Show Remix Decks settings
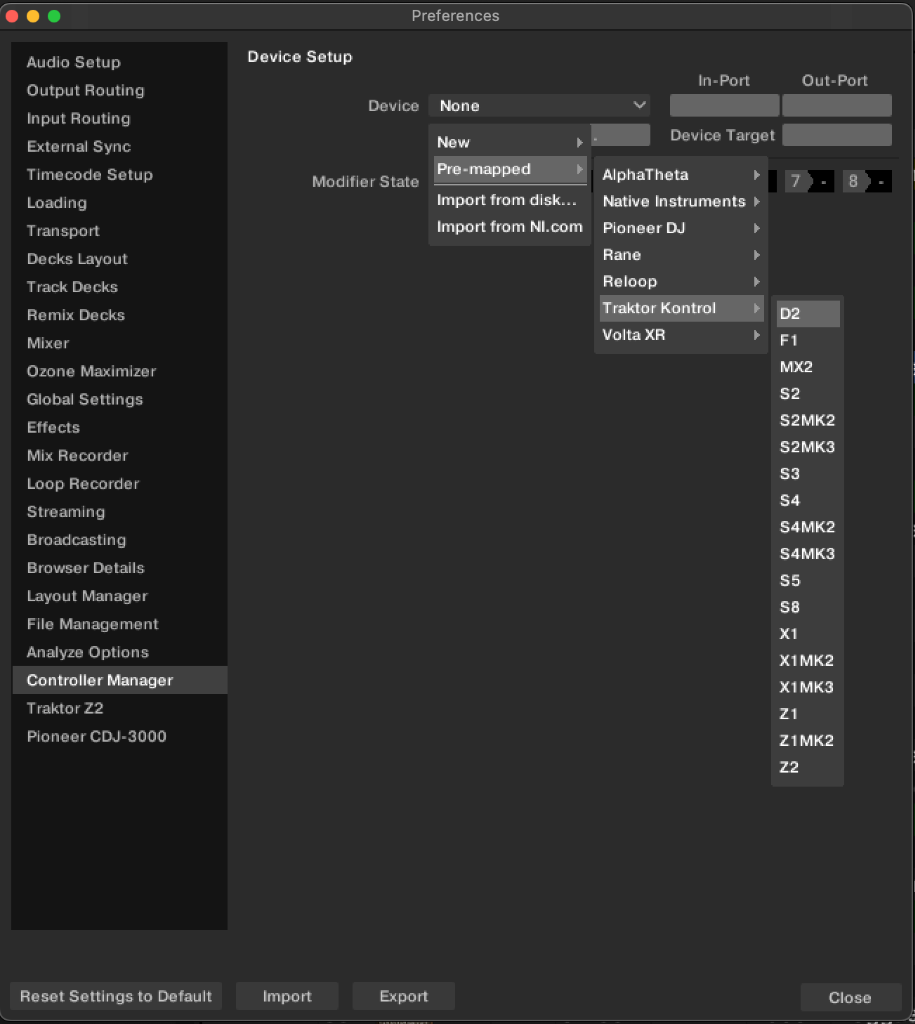 (120, 315)
